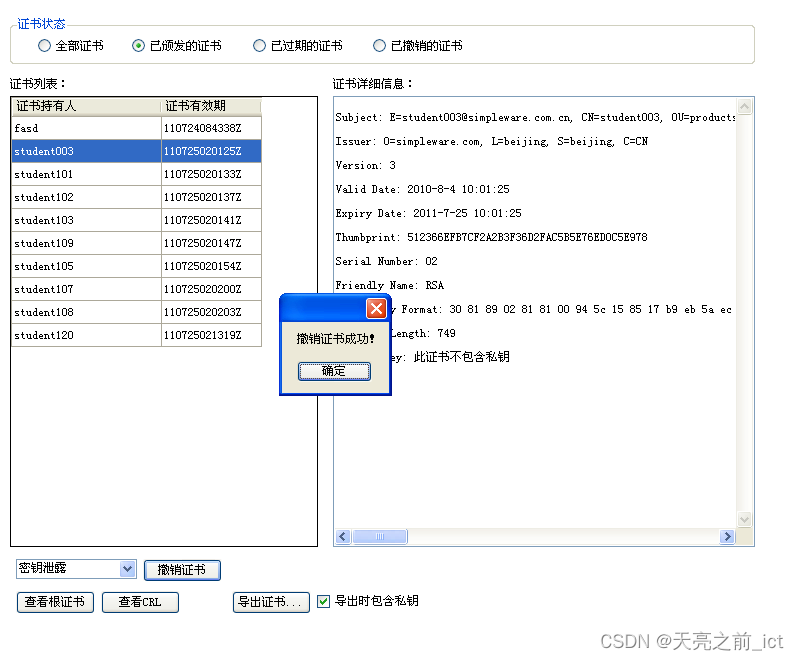The width and height of the screenshot is (799, 660).
Task: Confirm the dialog with 确定 button
Action: [x=334, y=371]
